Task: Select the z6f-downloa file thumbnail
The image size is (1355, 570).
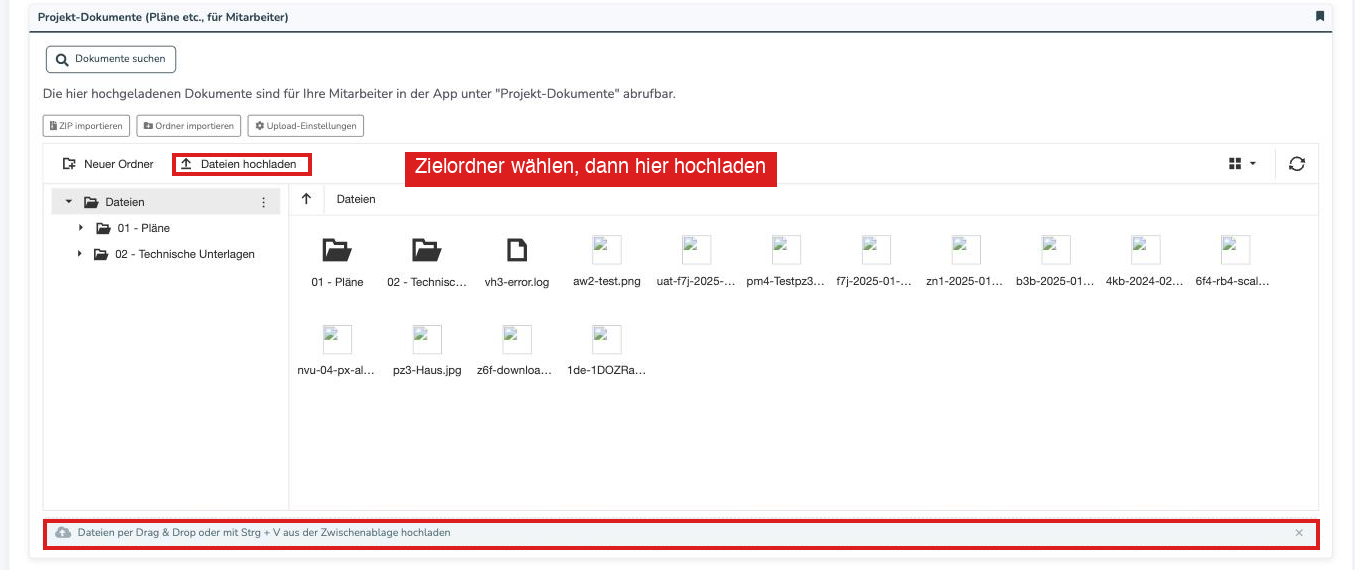Action: pyautogui.click(x=517, y=339)
